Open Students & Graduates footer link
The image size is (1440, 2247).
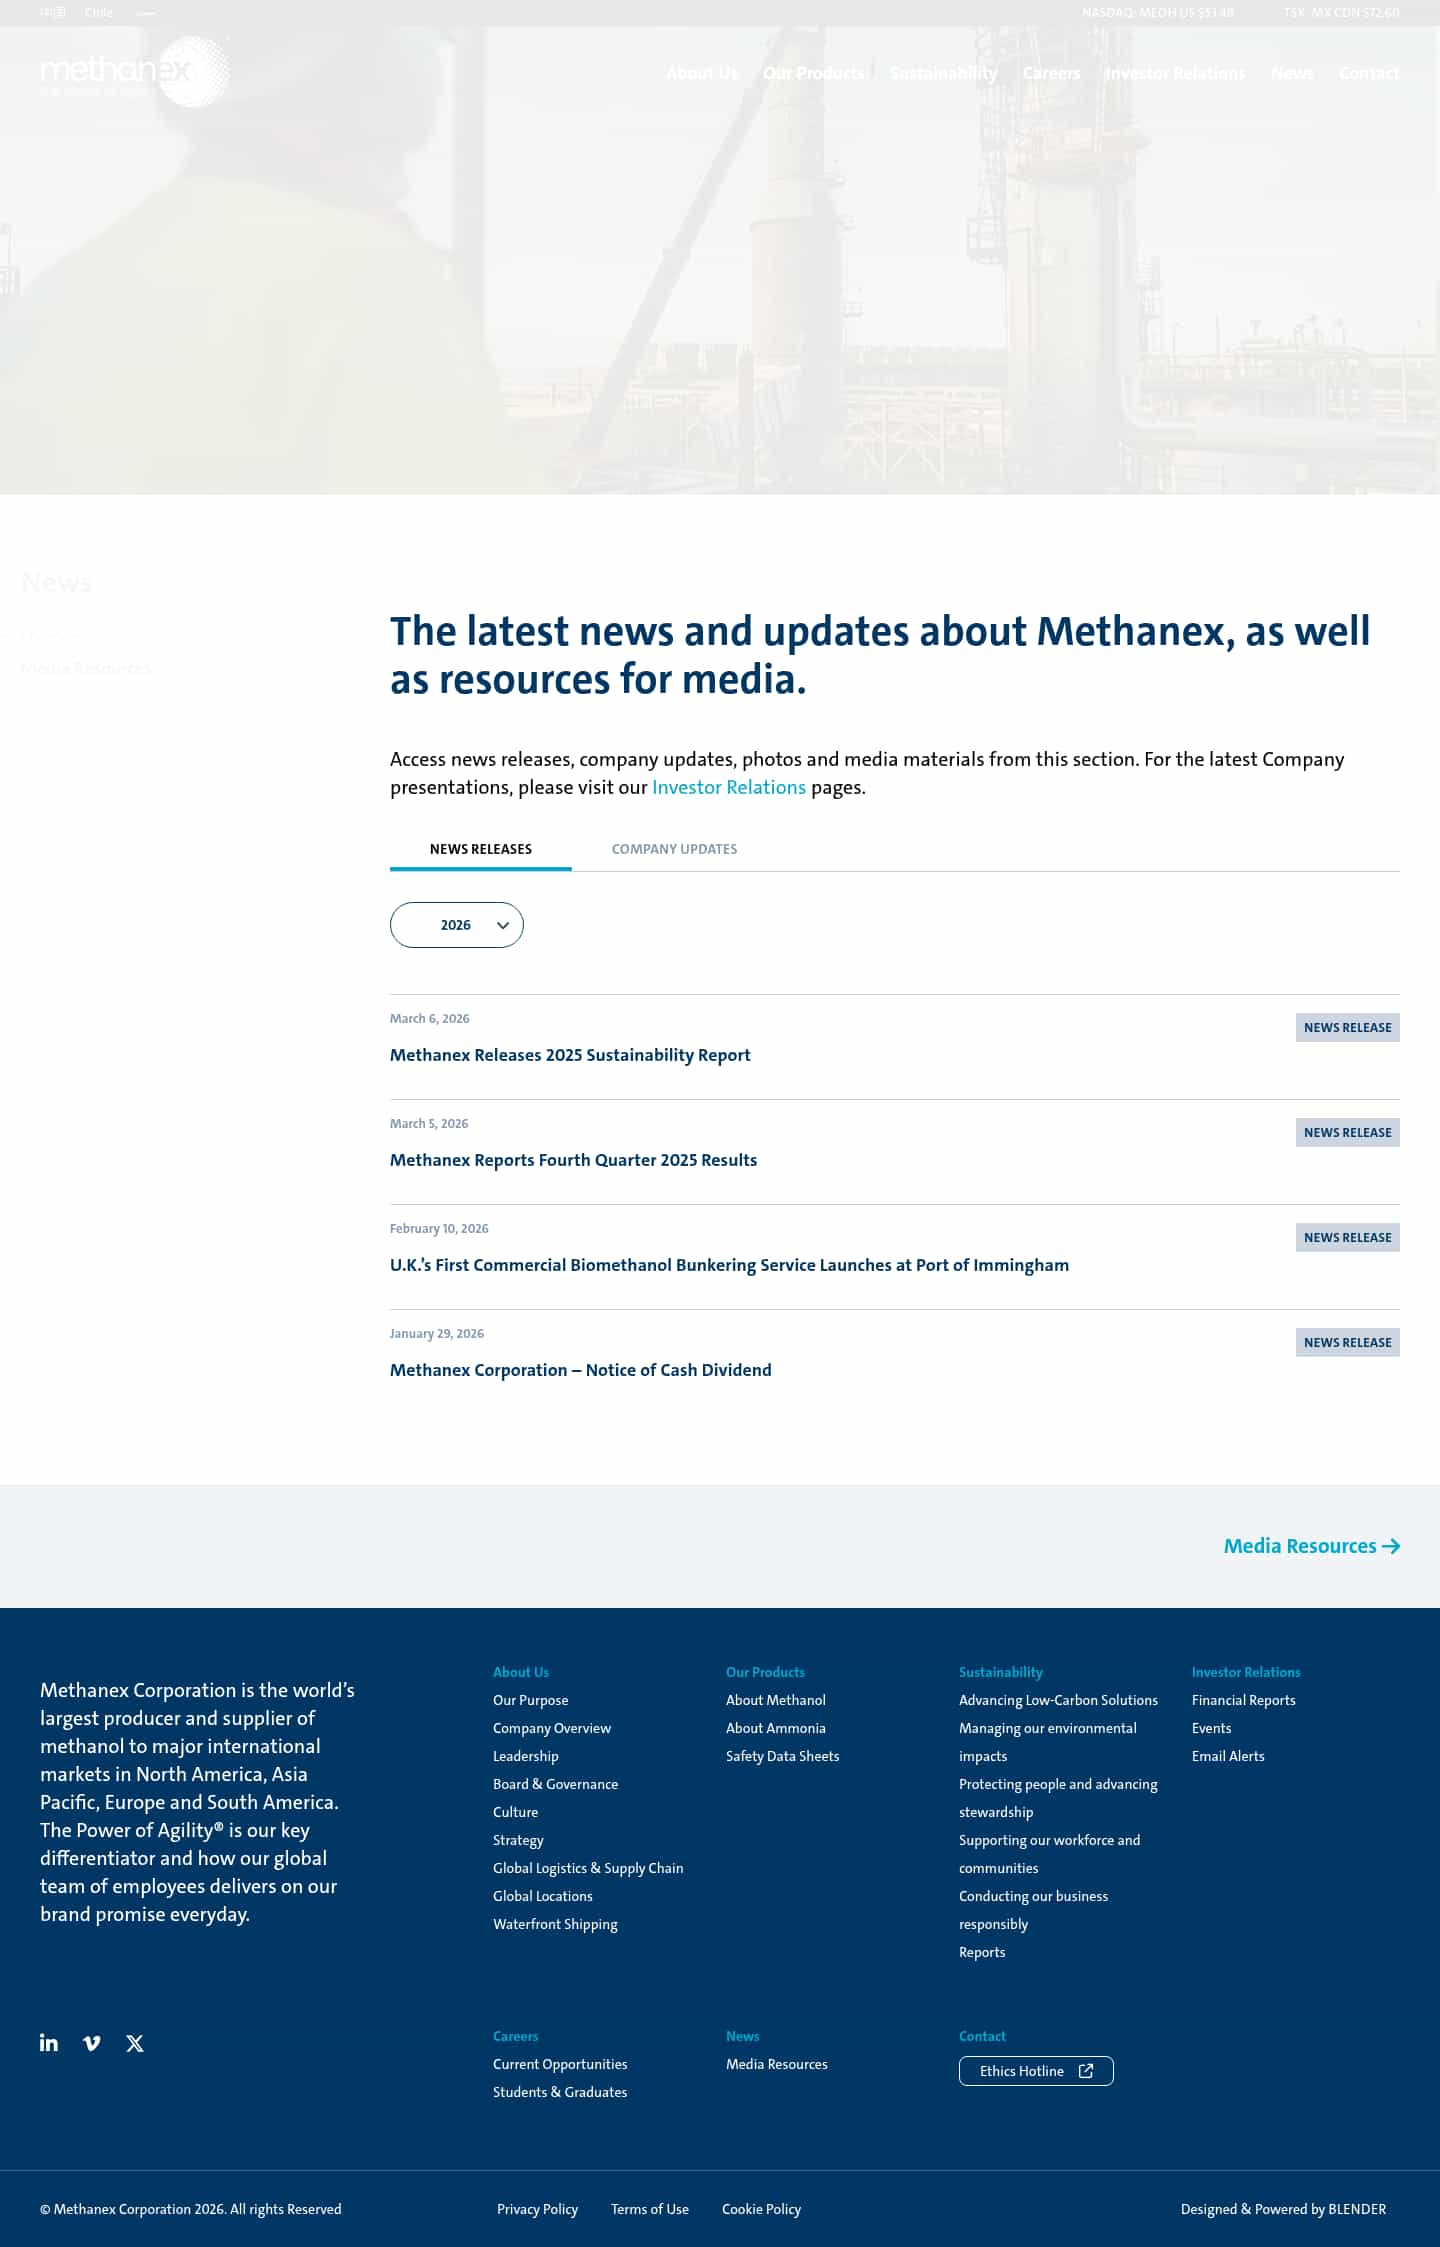click(560, 2092)
